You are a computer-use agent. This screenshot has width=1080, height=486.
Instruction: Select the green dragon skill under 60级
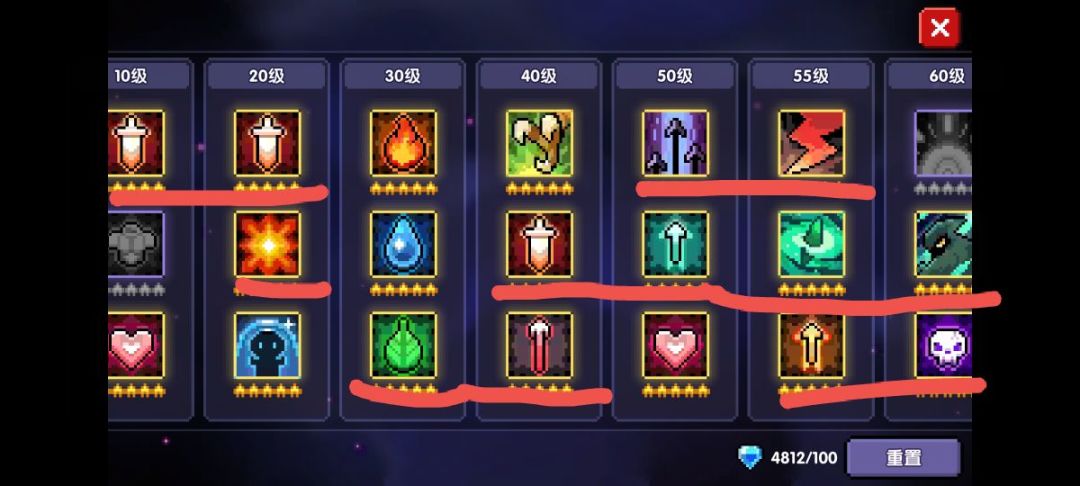pyautogui.click(x=943, y=244)
